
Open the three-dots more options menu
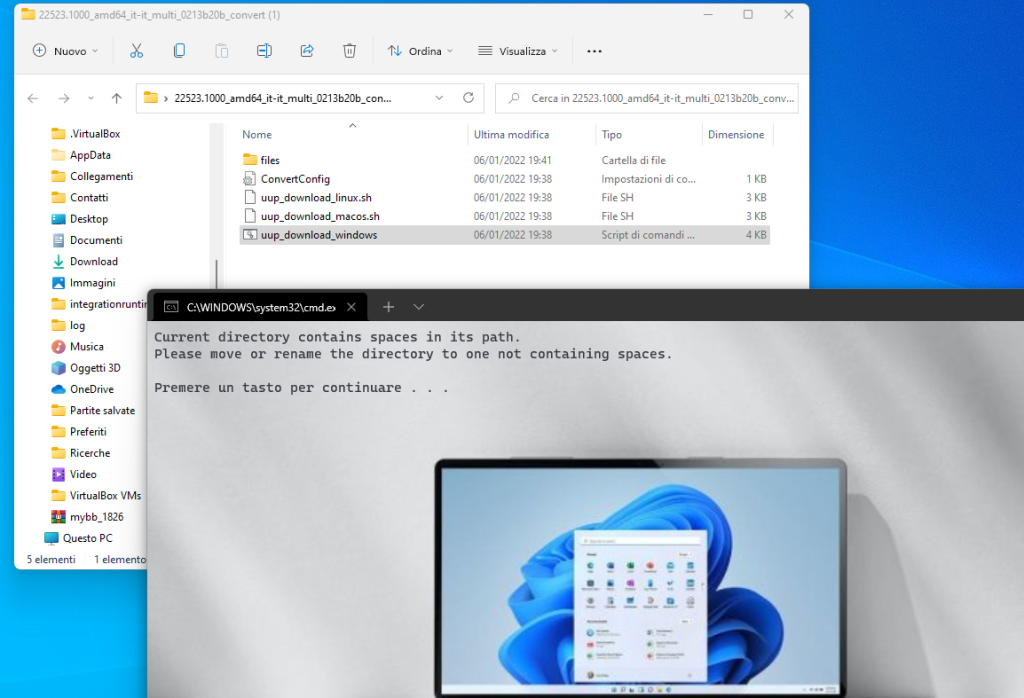[594, 50]
